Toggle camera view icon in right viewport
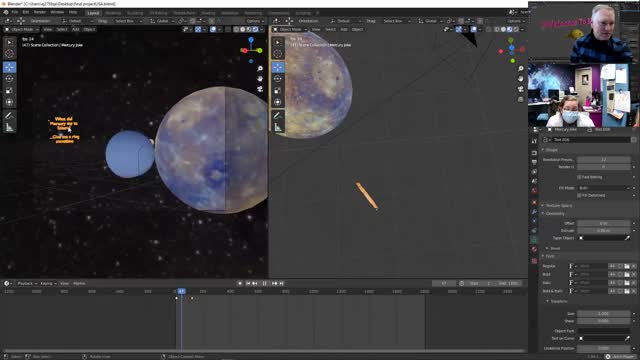Screen dimensions: 640x360 pos(520,89)
